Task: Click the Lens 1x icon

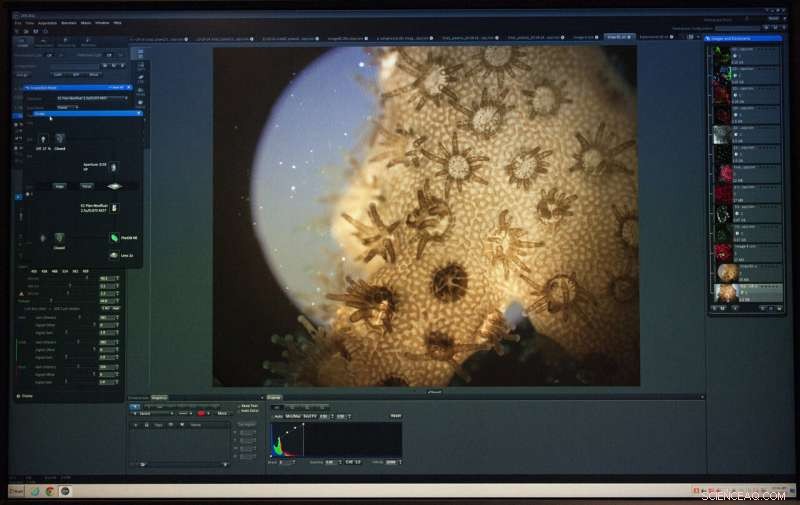Action: tap(114, 256)
